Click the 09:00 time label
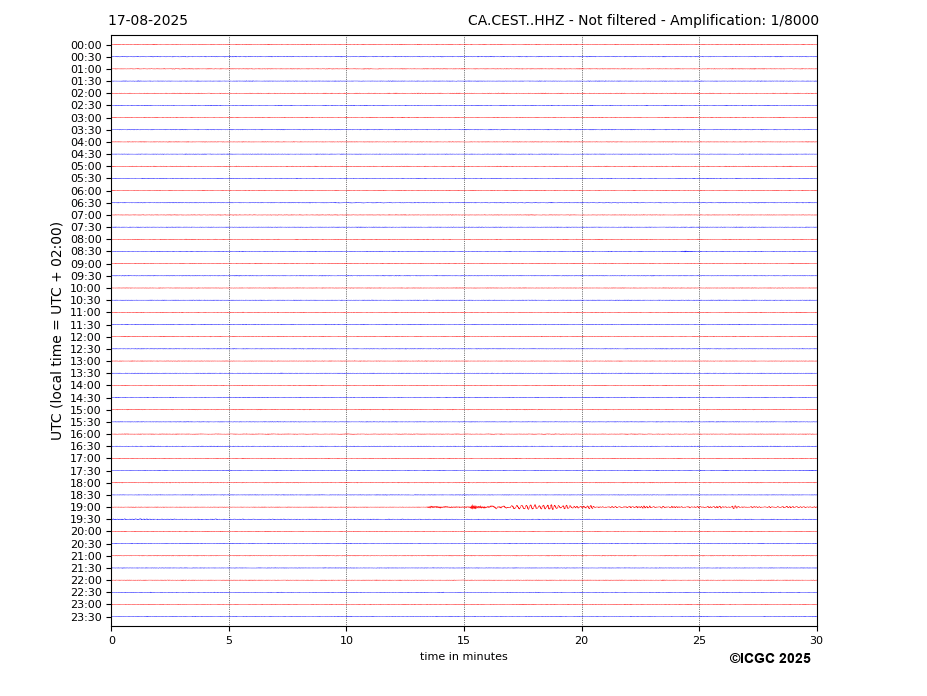Viewport: 927px width, 696px height. click(x=86, y=264)
